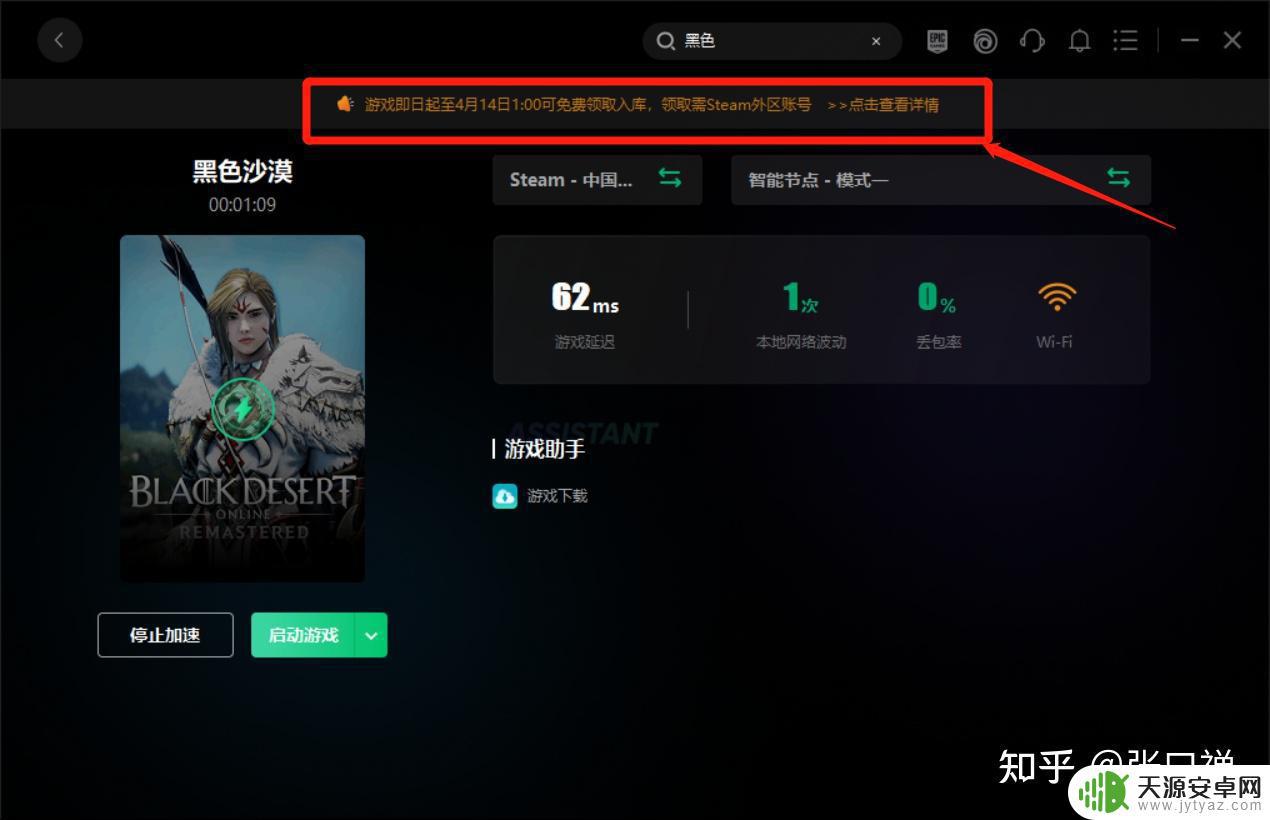Click the swap arrows beside 智能节点

tap(1118, 178)
